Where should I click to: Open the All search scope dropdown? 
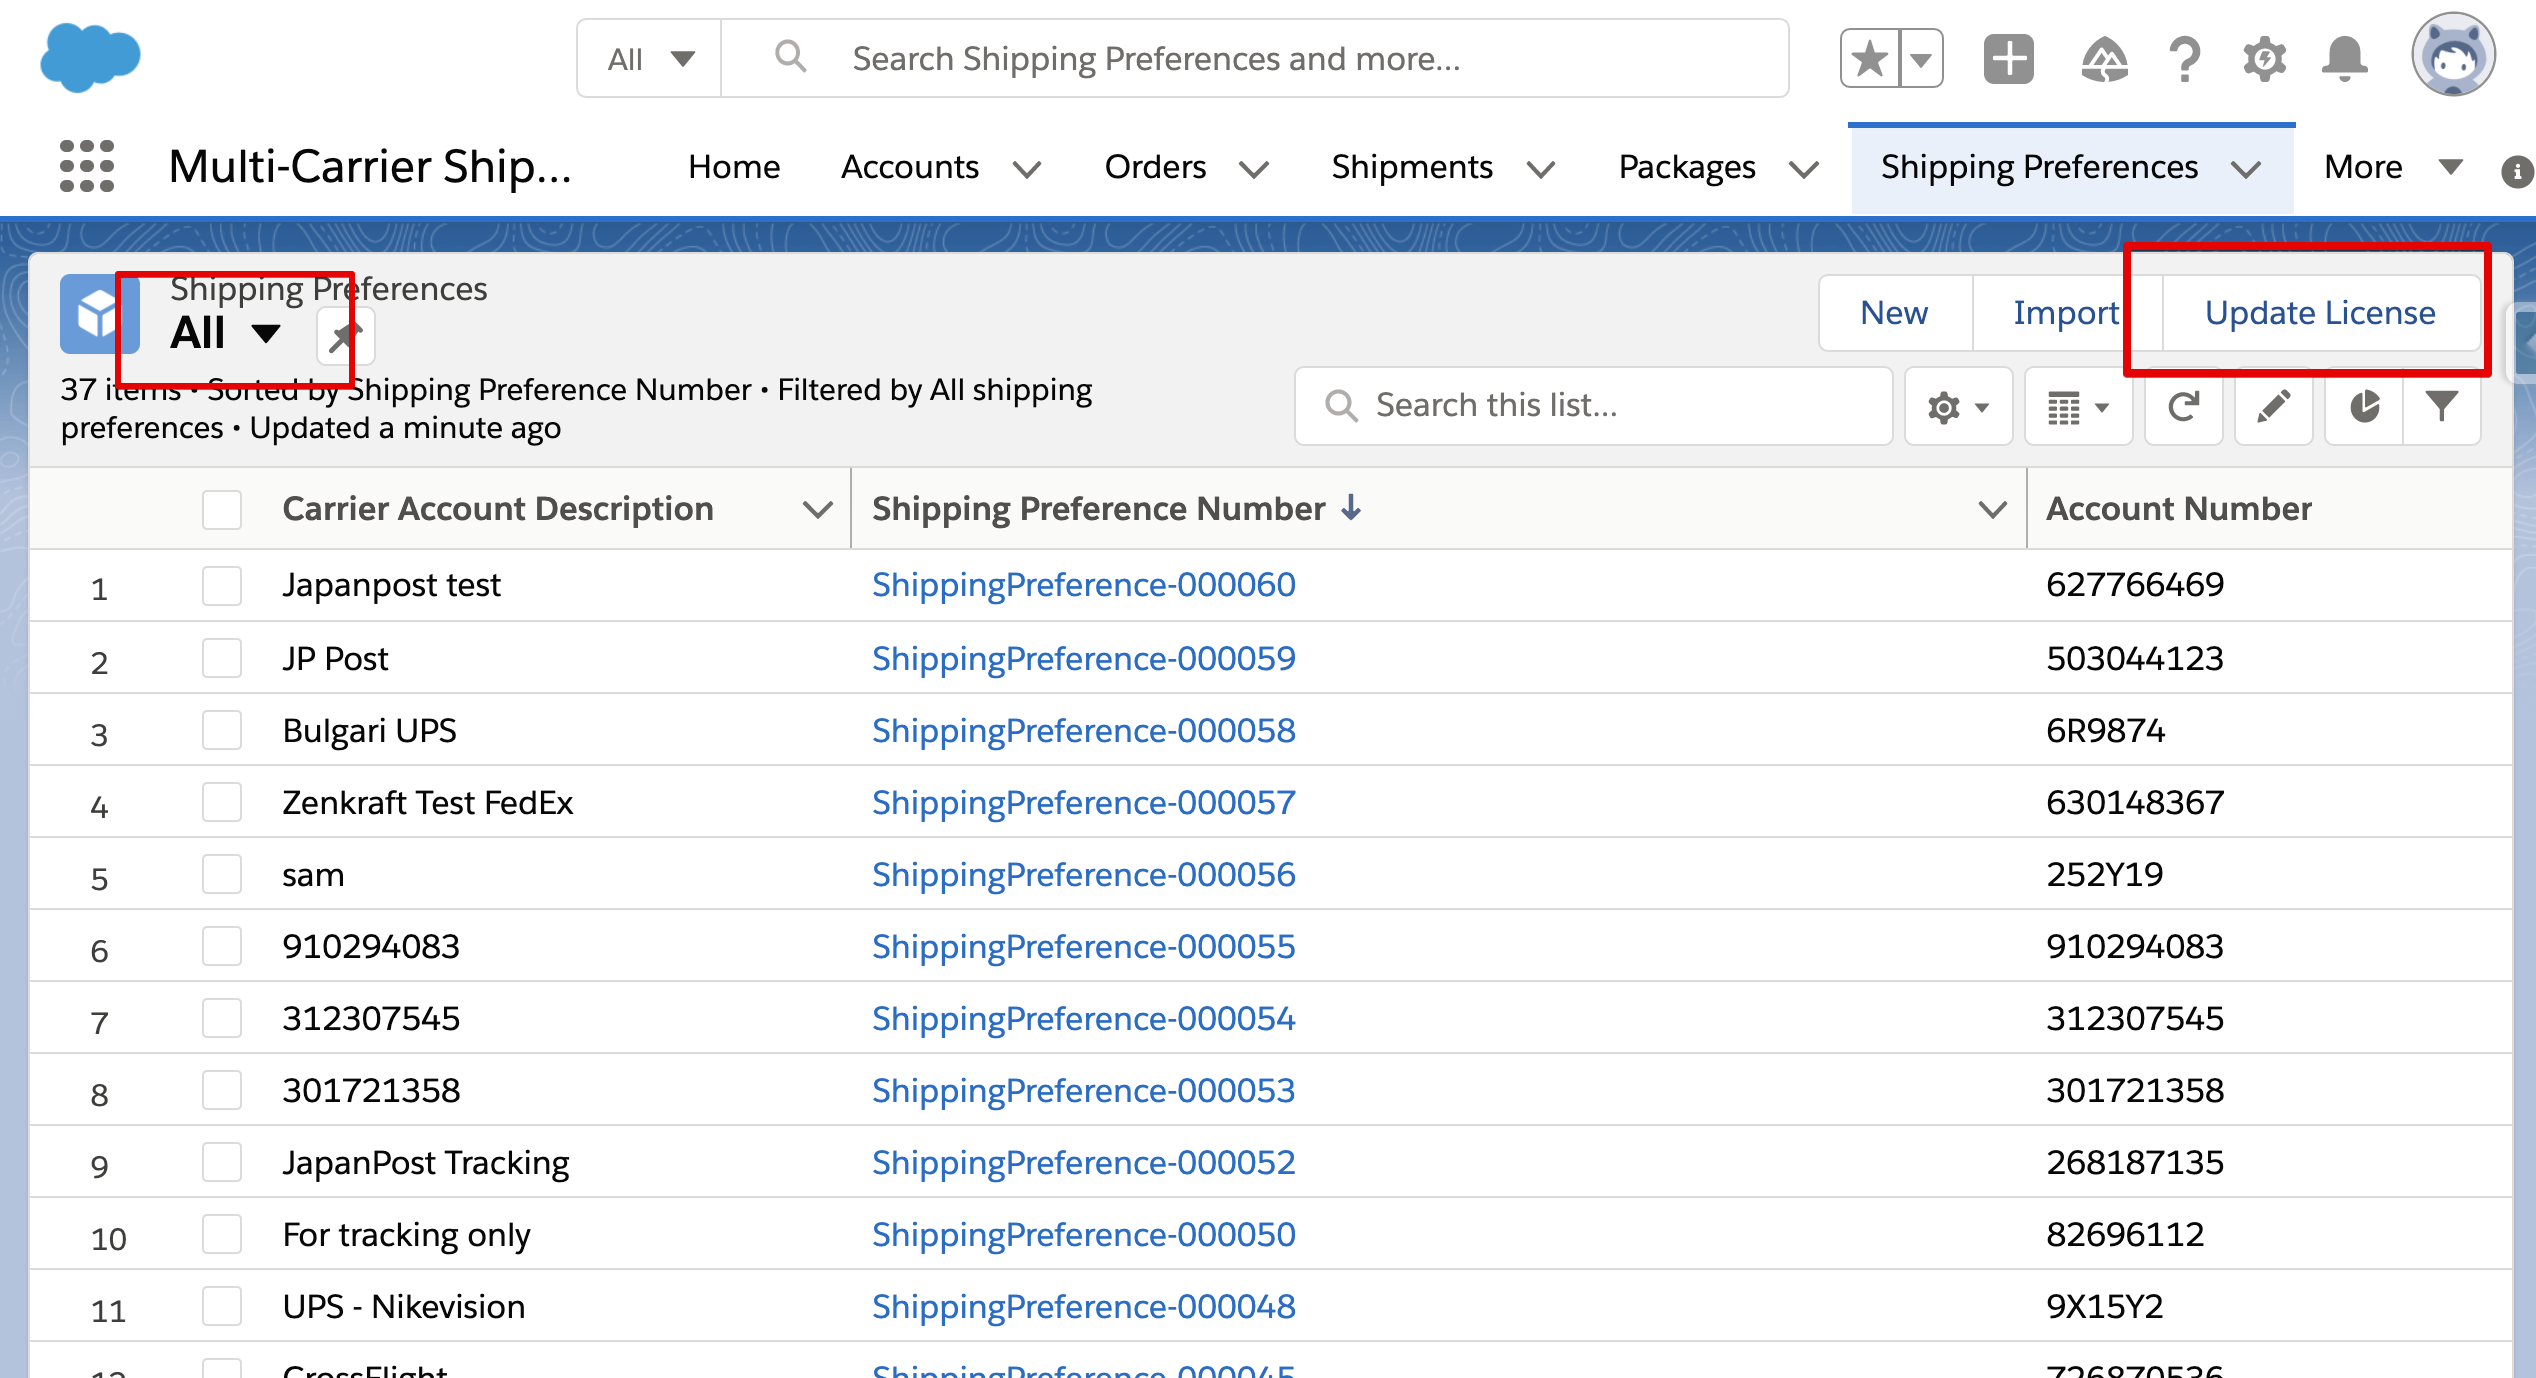pos(650,59)
